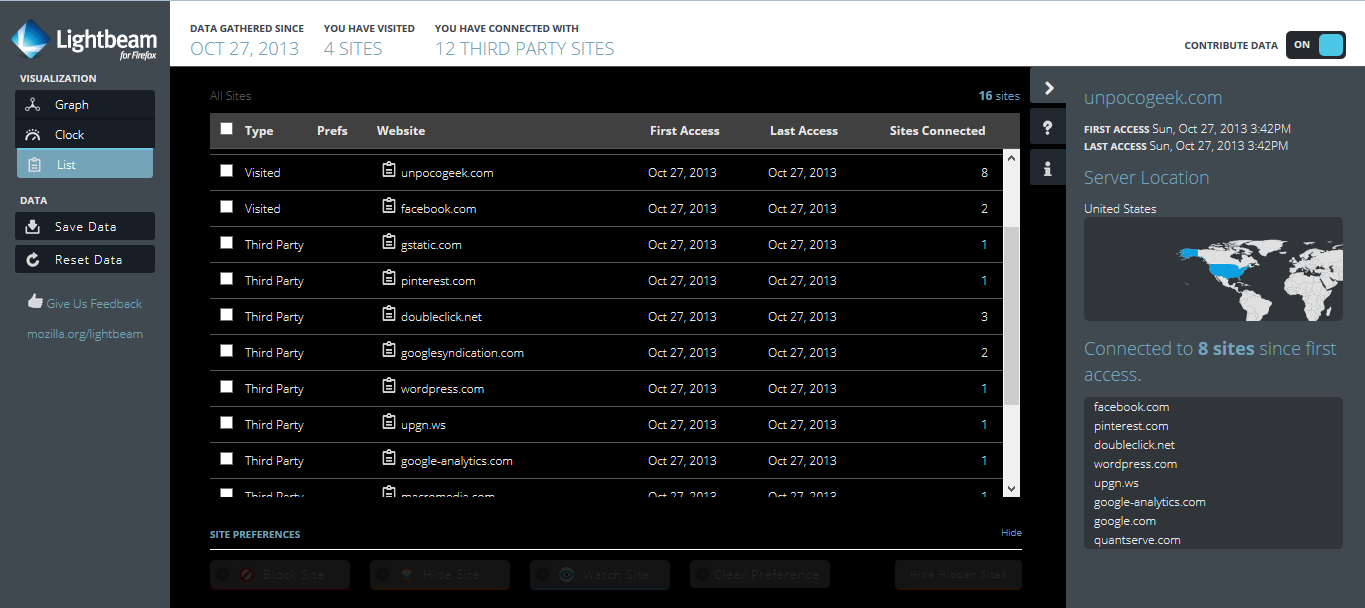The image size is (1365, 608).
Task: Click the clipboard icon beside googlesyndication.com
Action: (x=389, y=351)
